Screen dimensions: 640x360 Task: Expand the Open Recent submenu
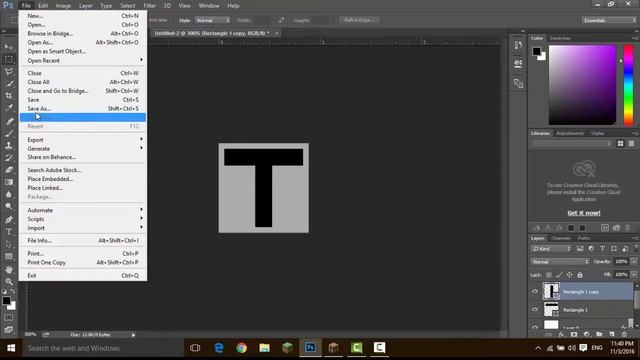[x=83, y=60]
